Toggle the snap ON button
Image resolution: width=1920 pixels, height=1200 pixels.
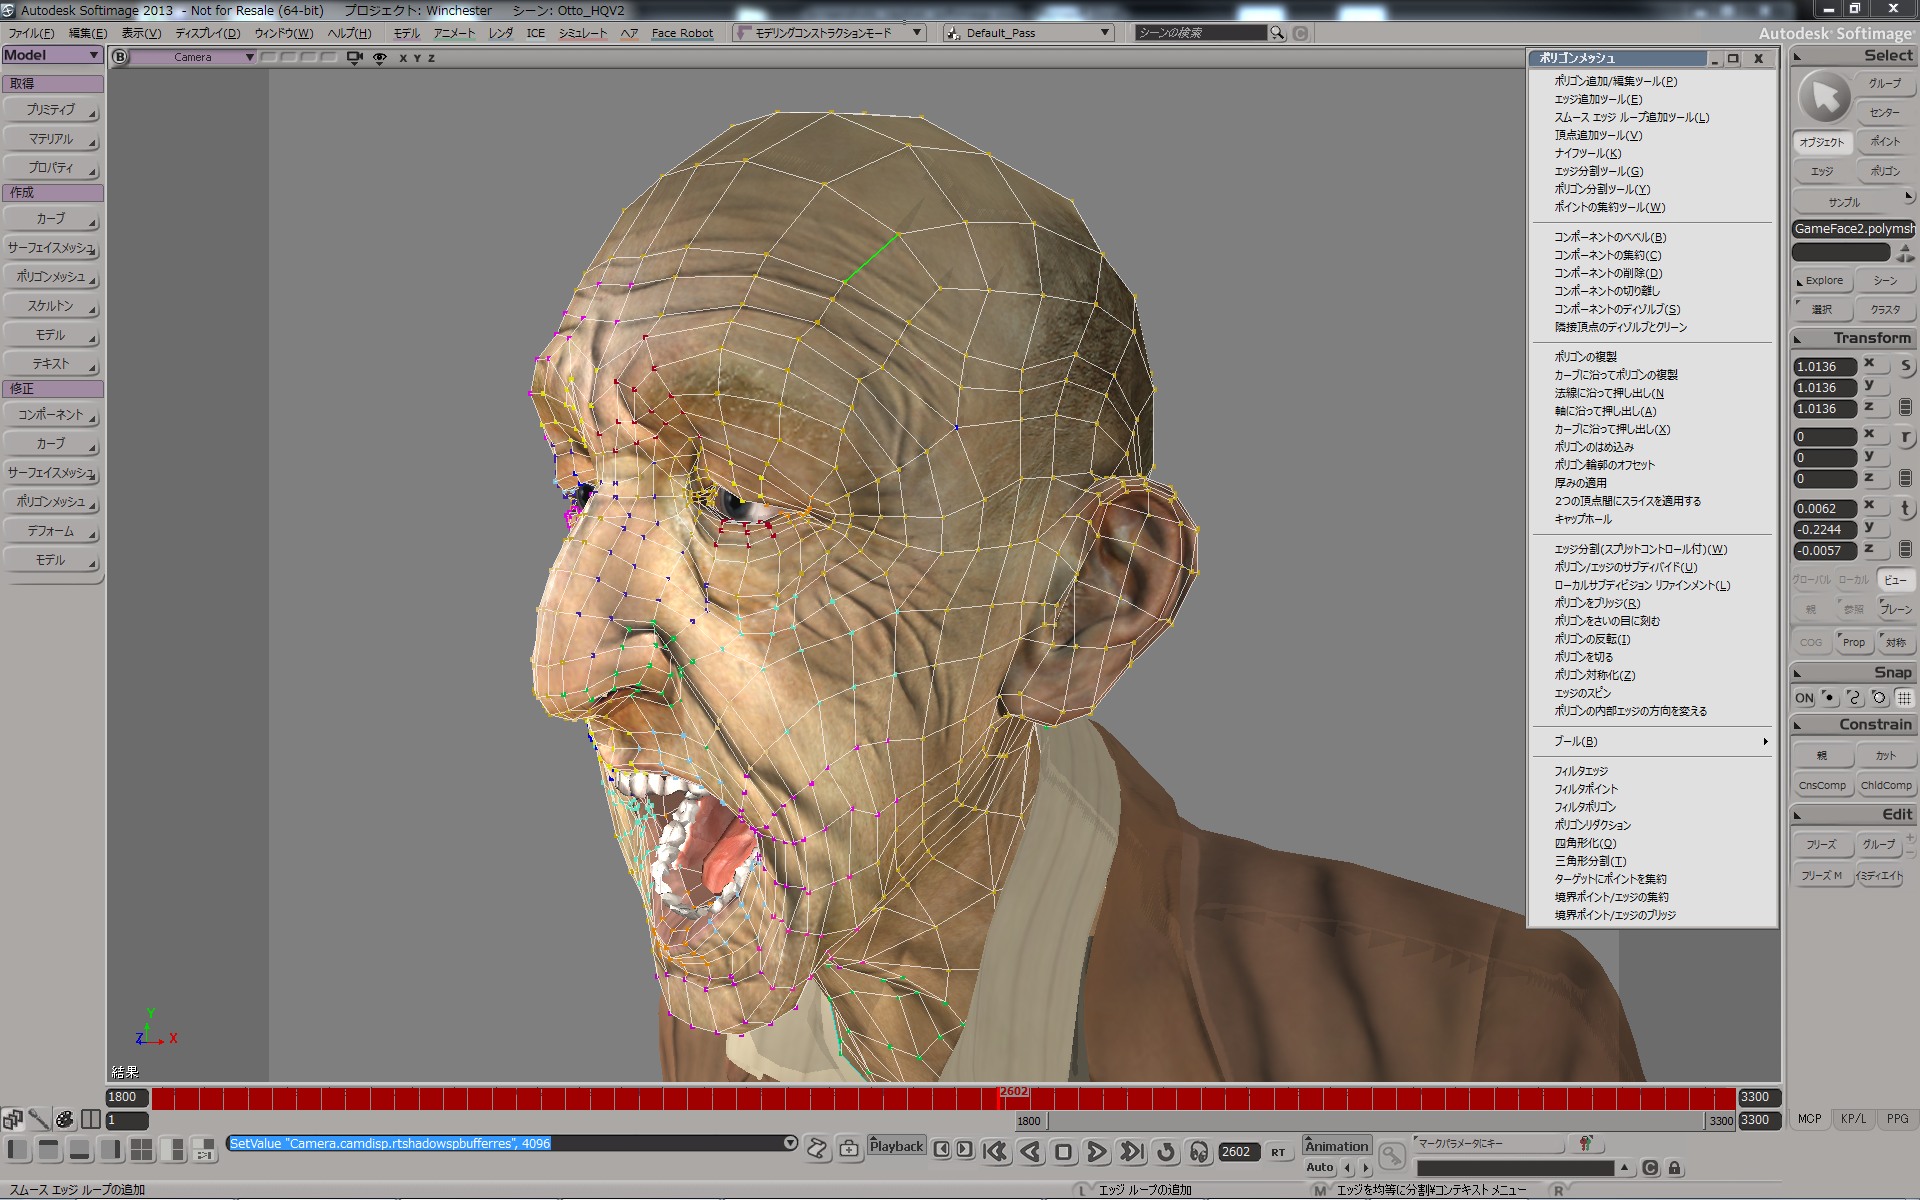click(1804, 698)
